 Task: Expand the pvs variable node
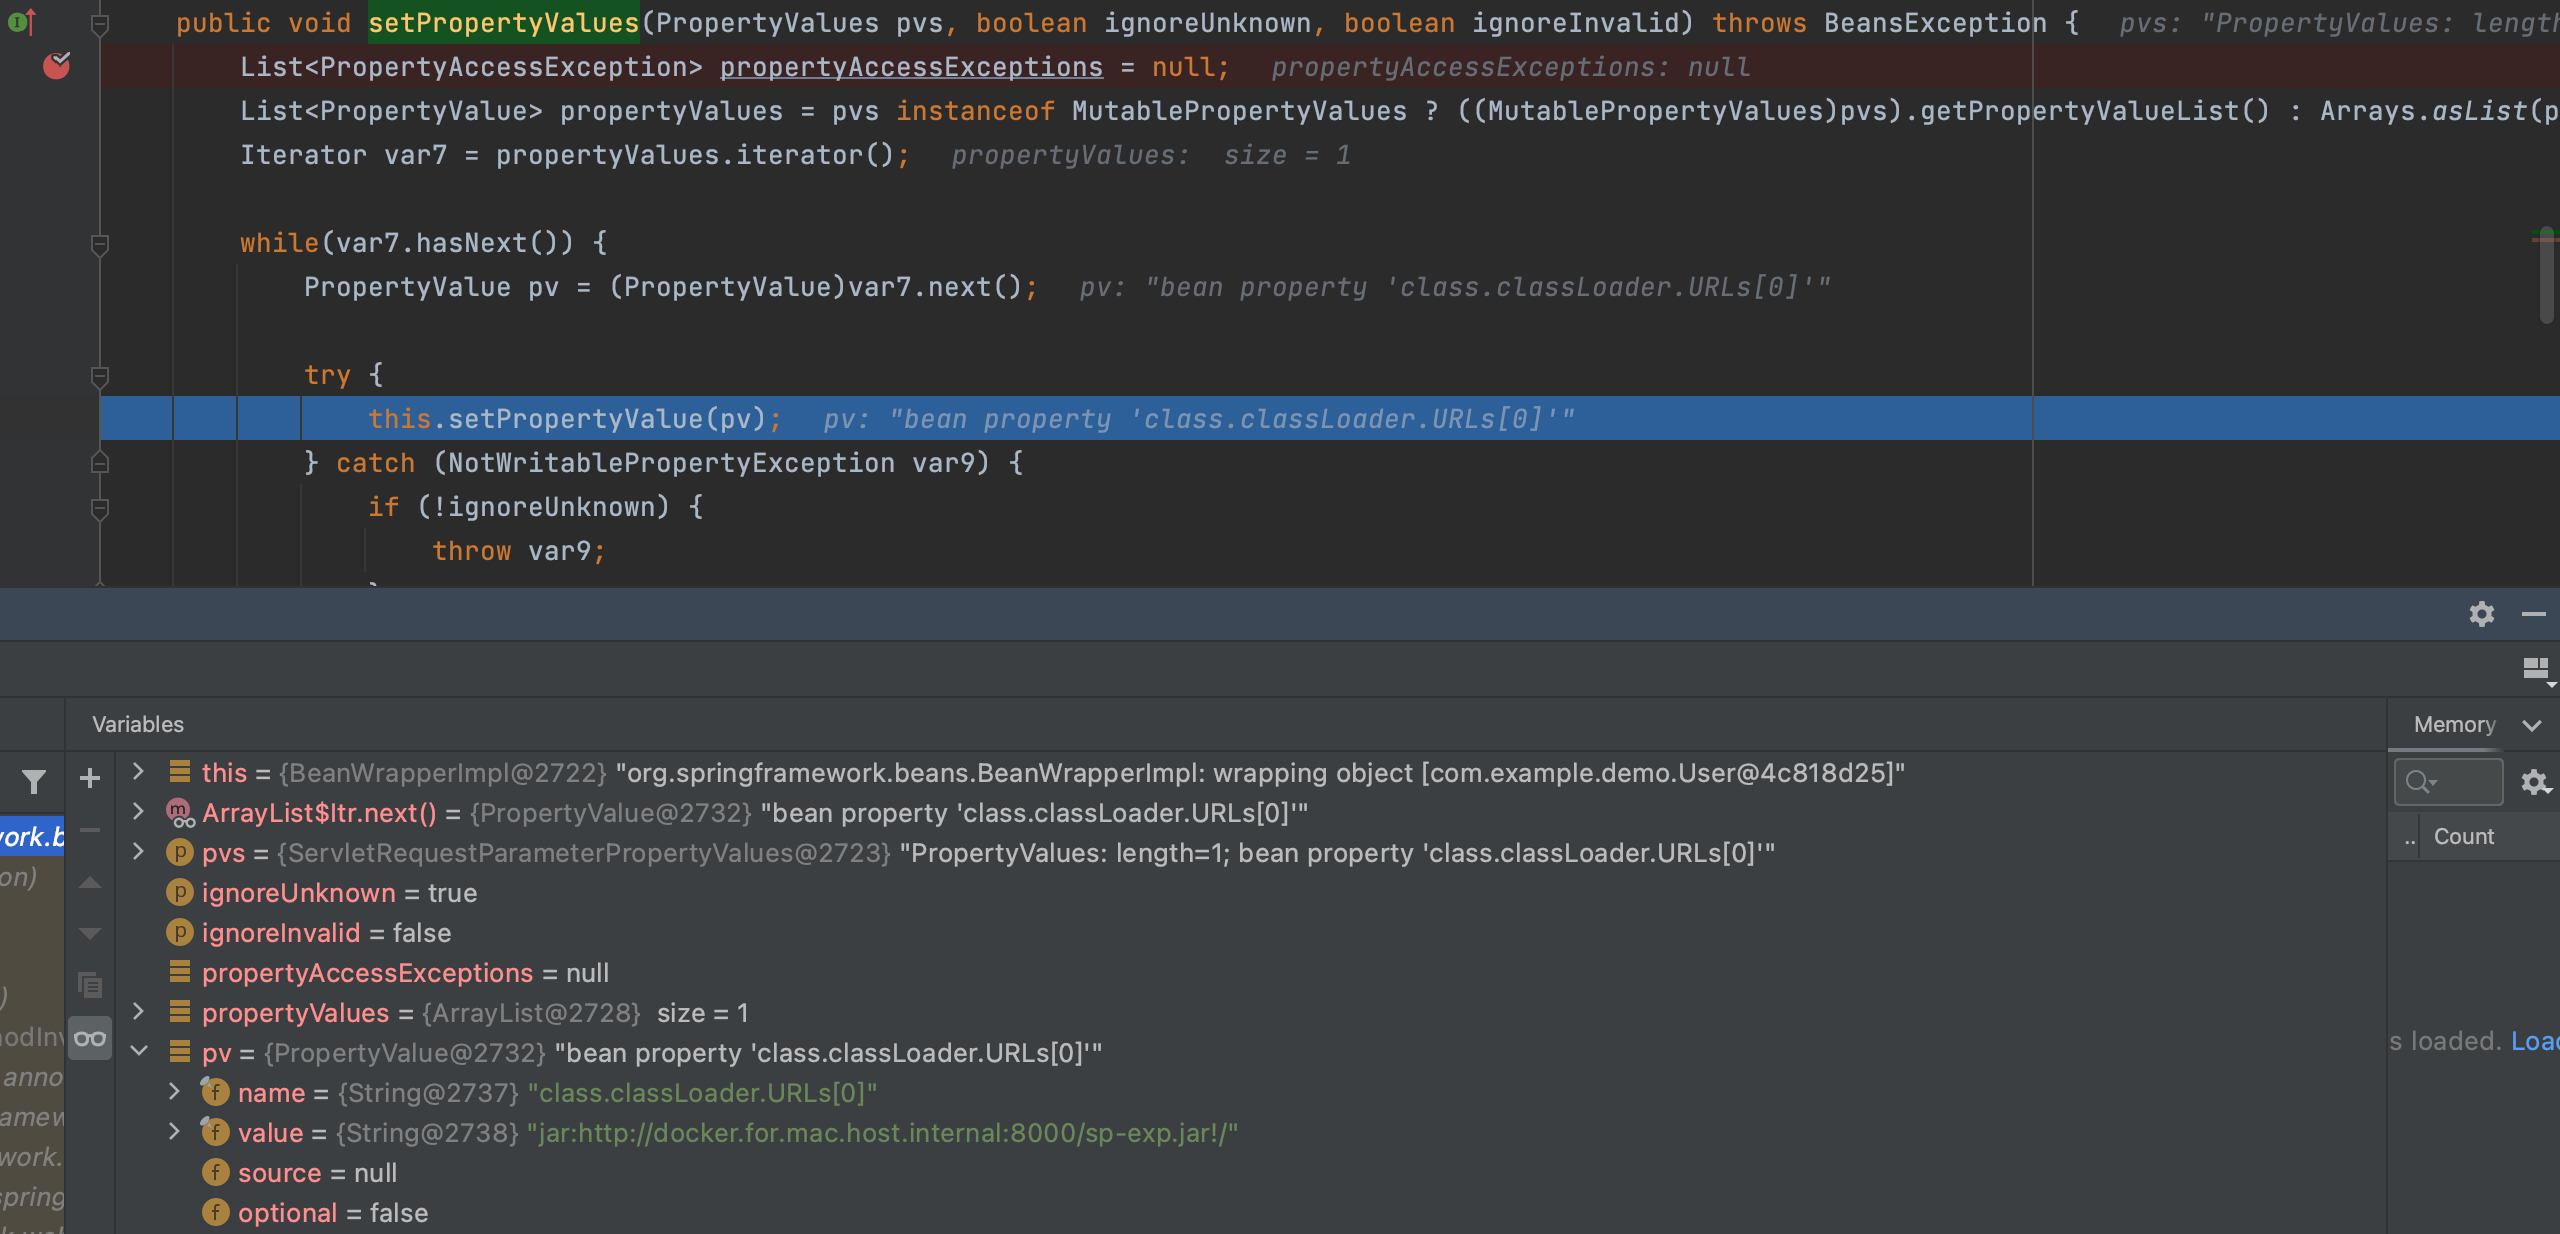coord(139,852)
